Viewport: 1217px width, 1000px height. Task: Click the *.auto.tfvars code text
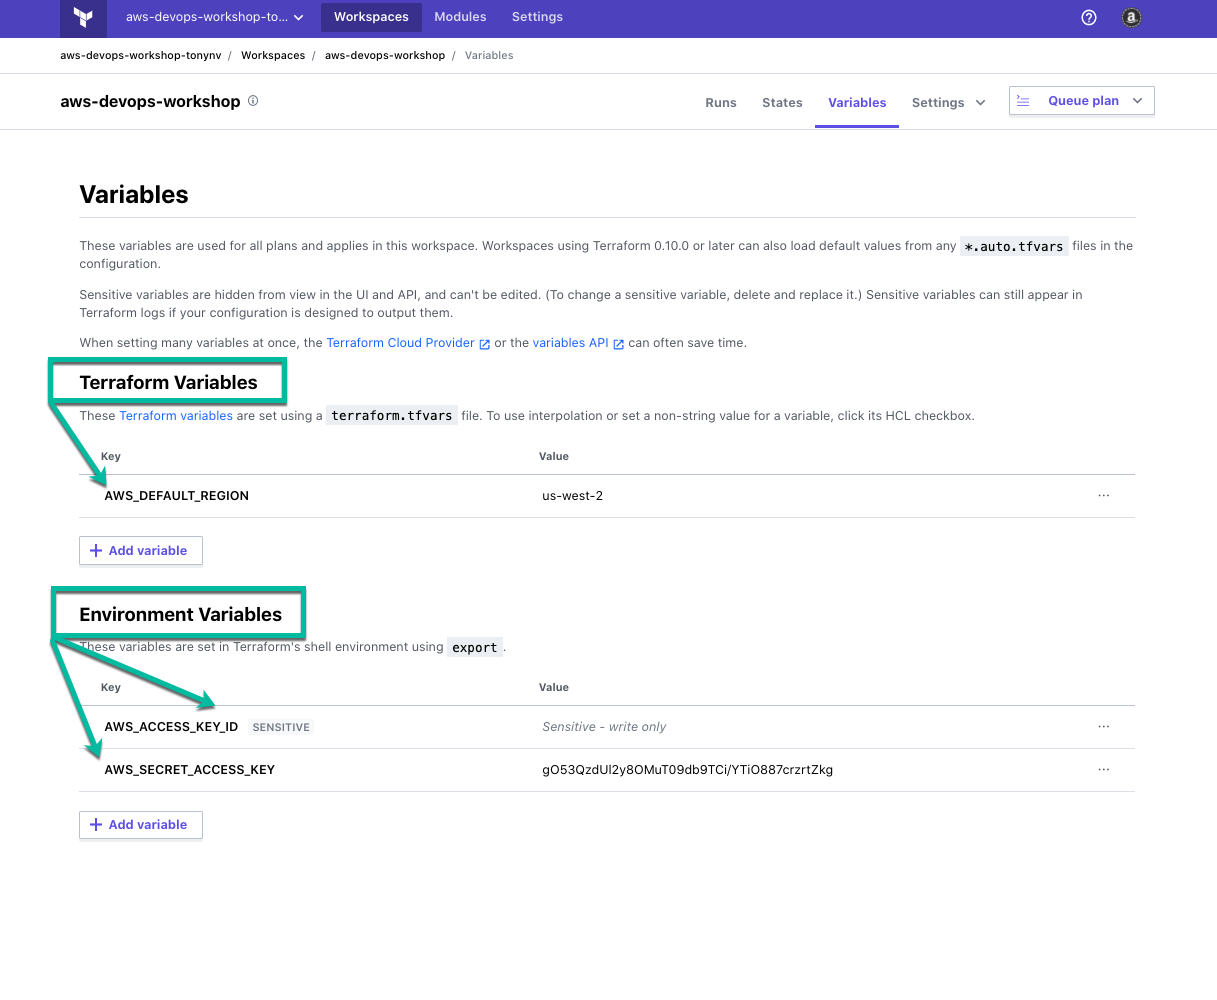point(1014,246)
